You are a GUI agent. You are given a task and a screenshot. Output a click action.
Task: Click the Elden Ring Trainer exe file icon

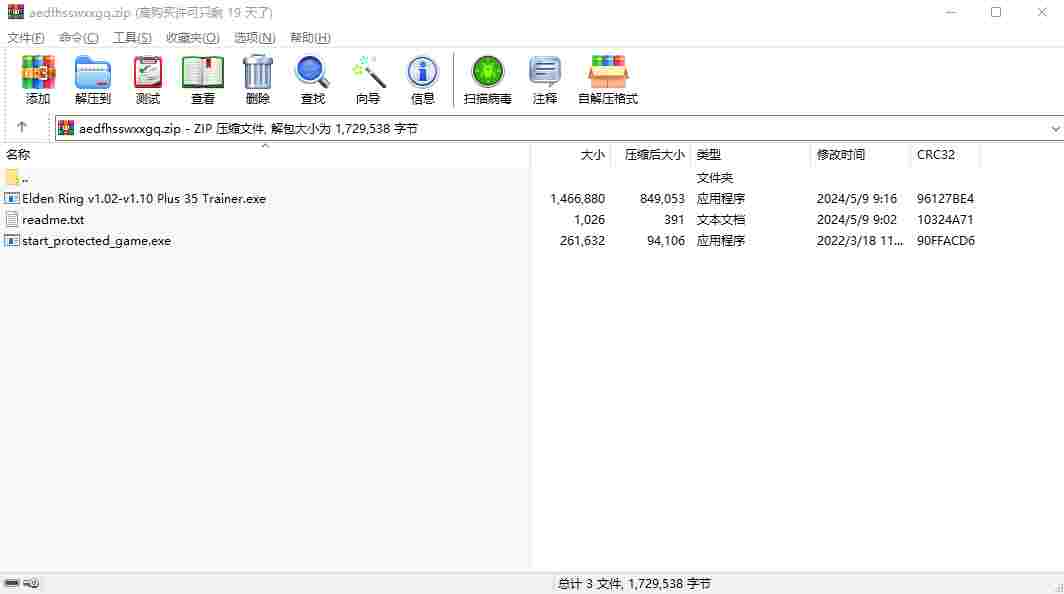pos(12,199)
